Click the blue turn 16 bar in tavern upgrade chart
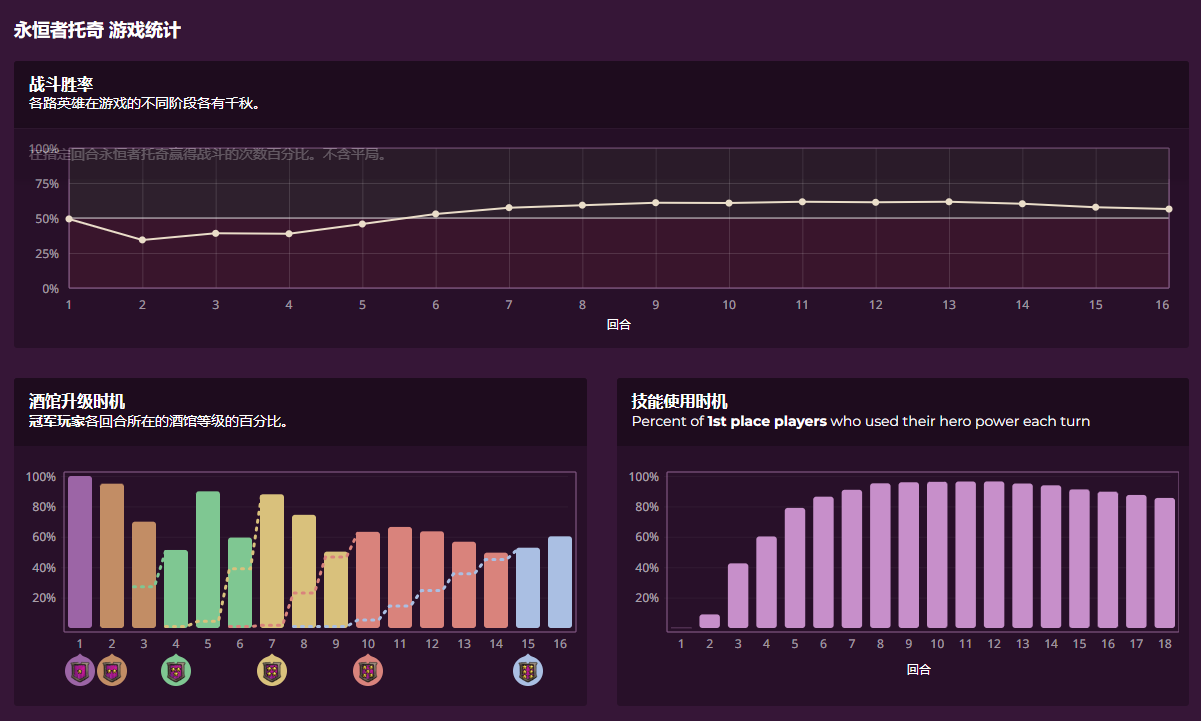Viewport: 1201px width, 721px height. coord(560,582)
